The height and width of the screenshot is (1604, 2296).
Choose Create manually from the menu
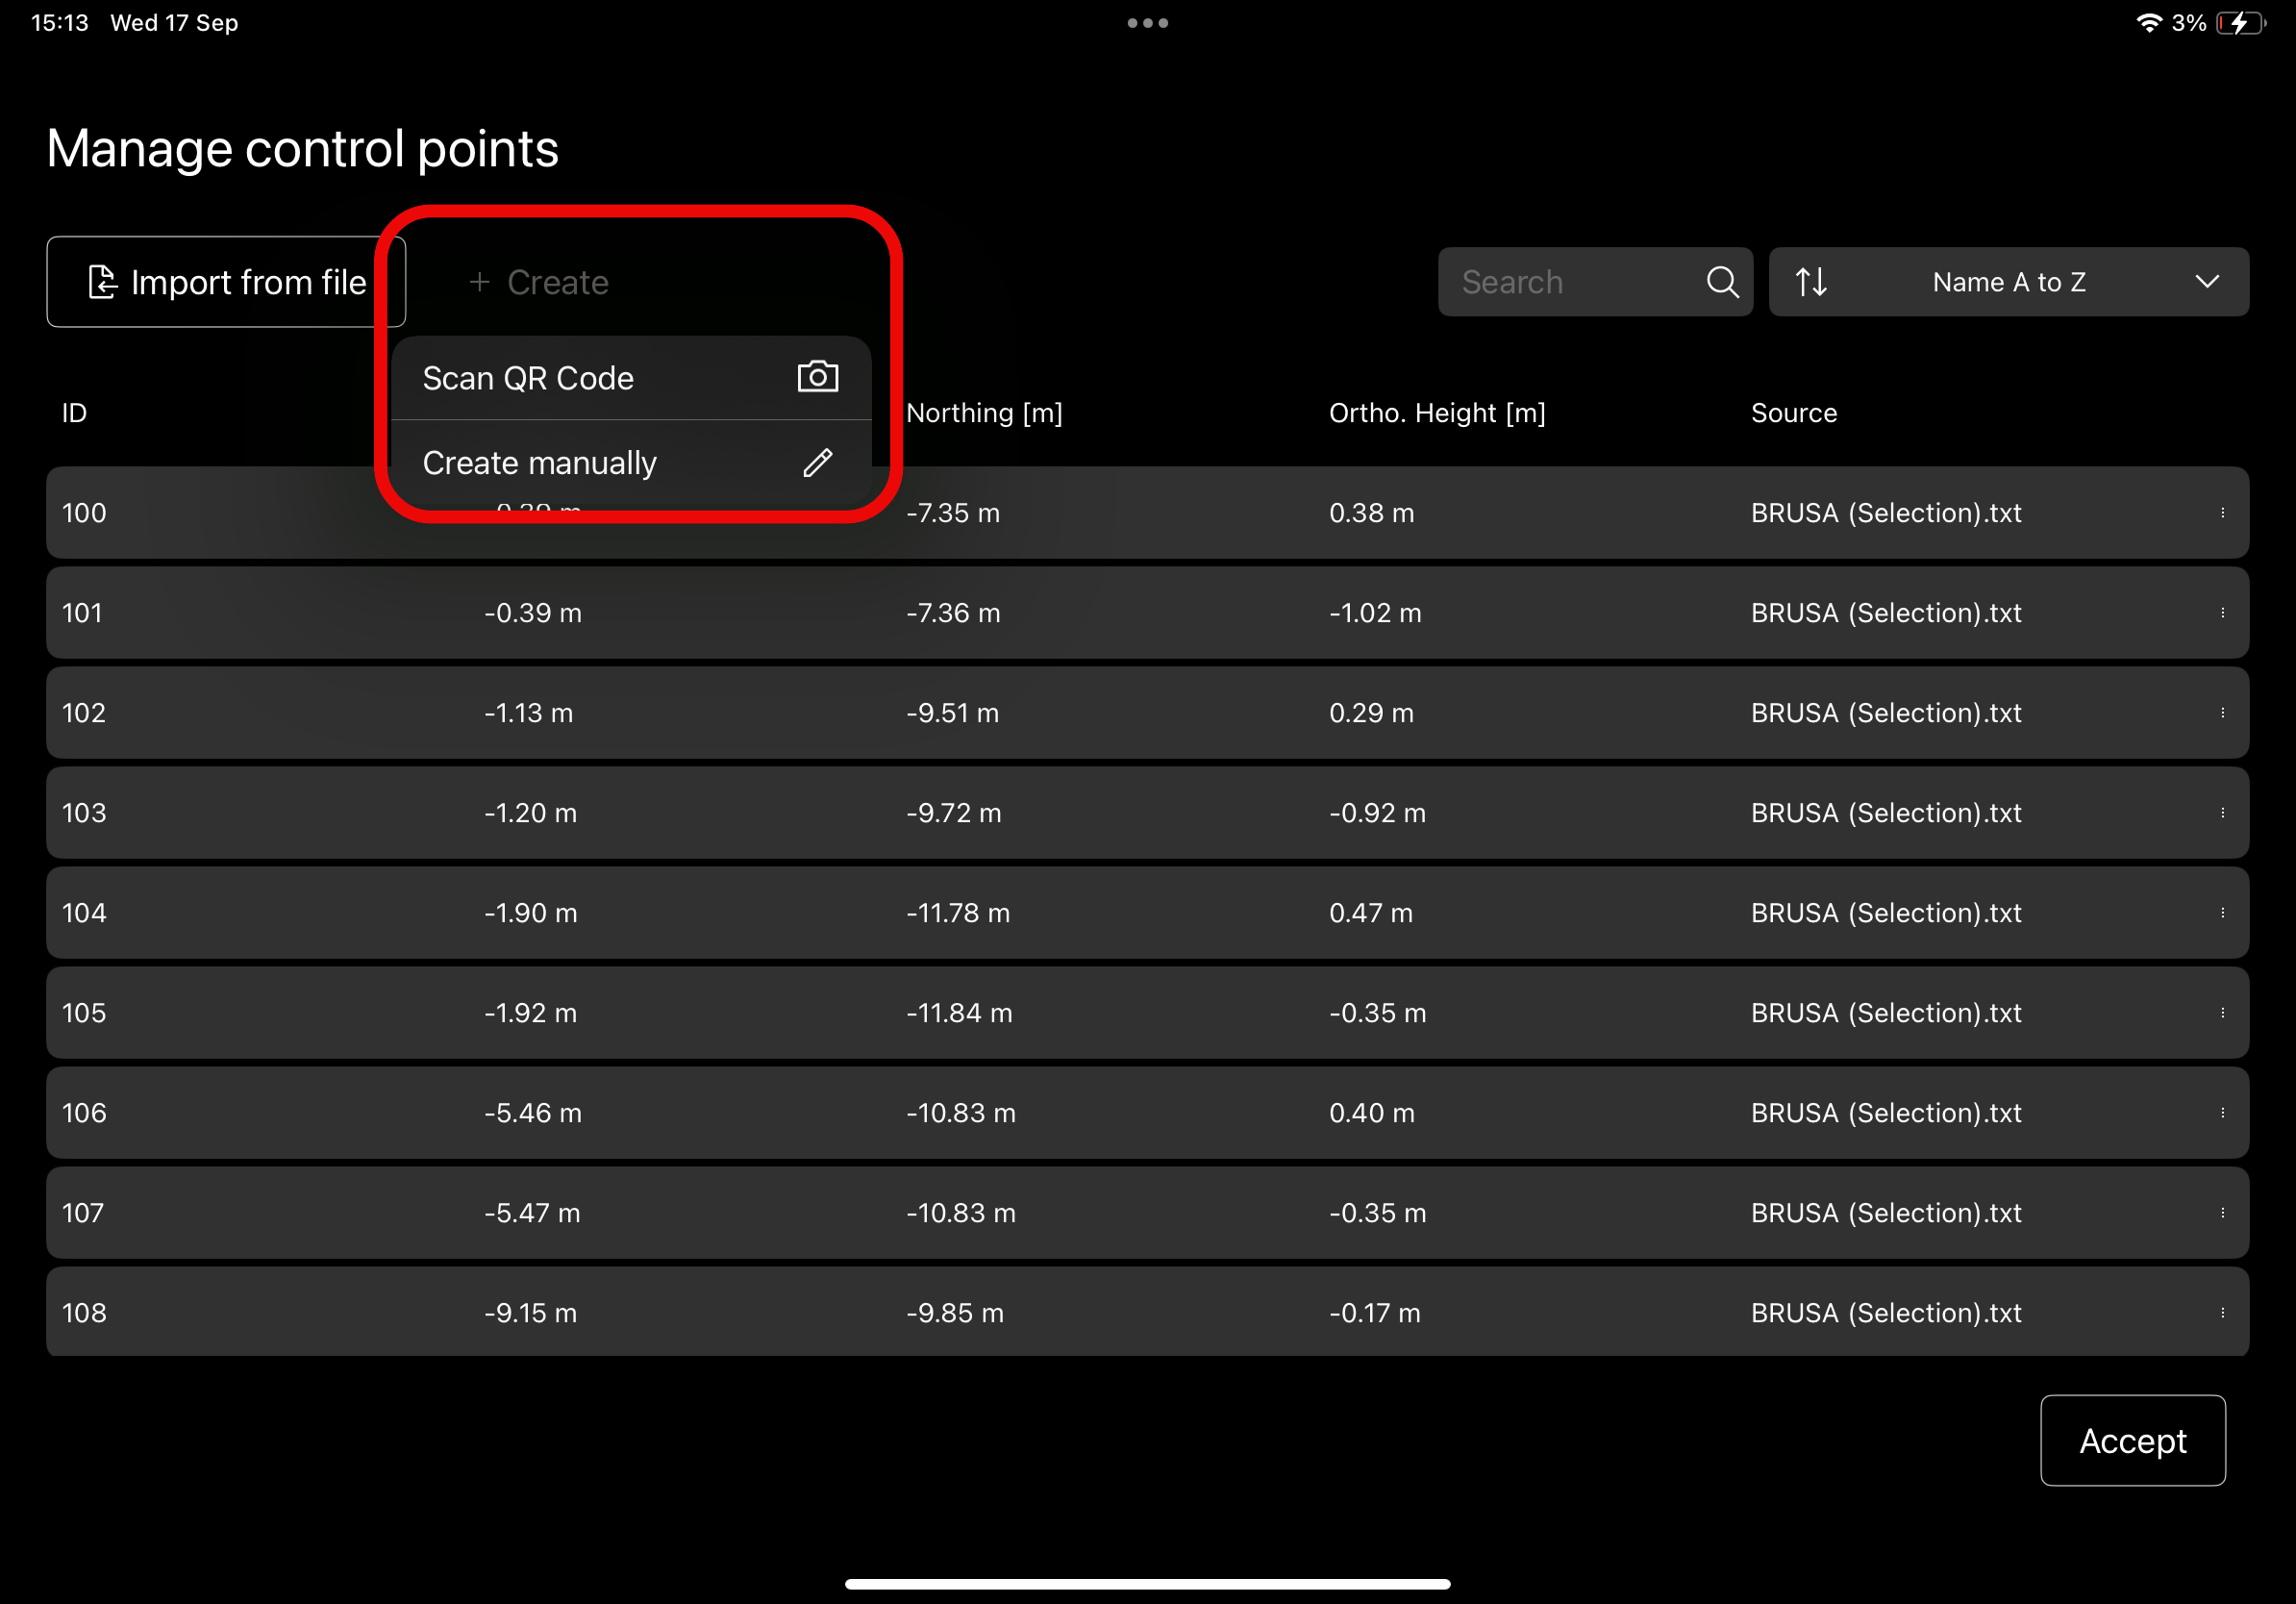[539, 463]
